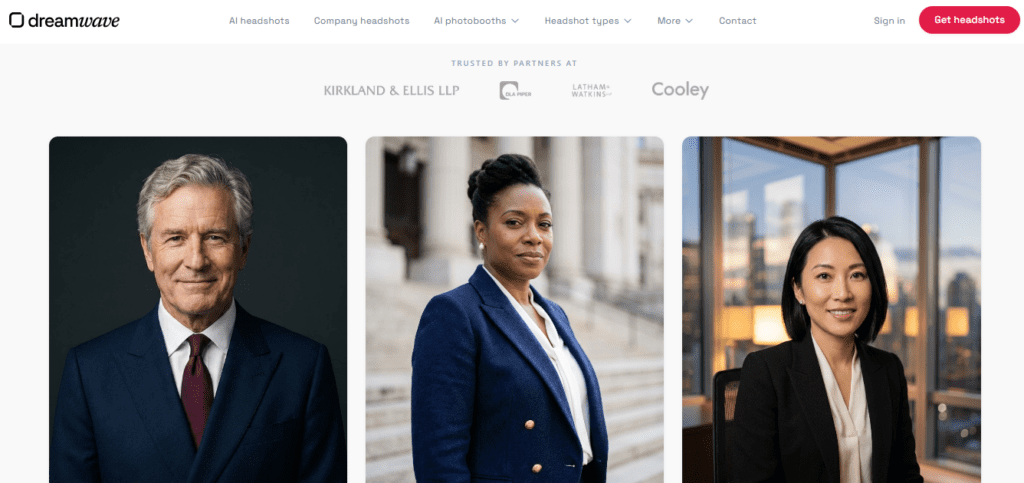The image size is (1024, 483).
Task: Expand the Headshot types dropdown
Action: pos(588,21)
